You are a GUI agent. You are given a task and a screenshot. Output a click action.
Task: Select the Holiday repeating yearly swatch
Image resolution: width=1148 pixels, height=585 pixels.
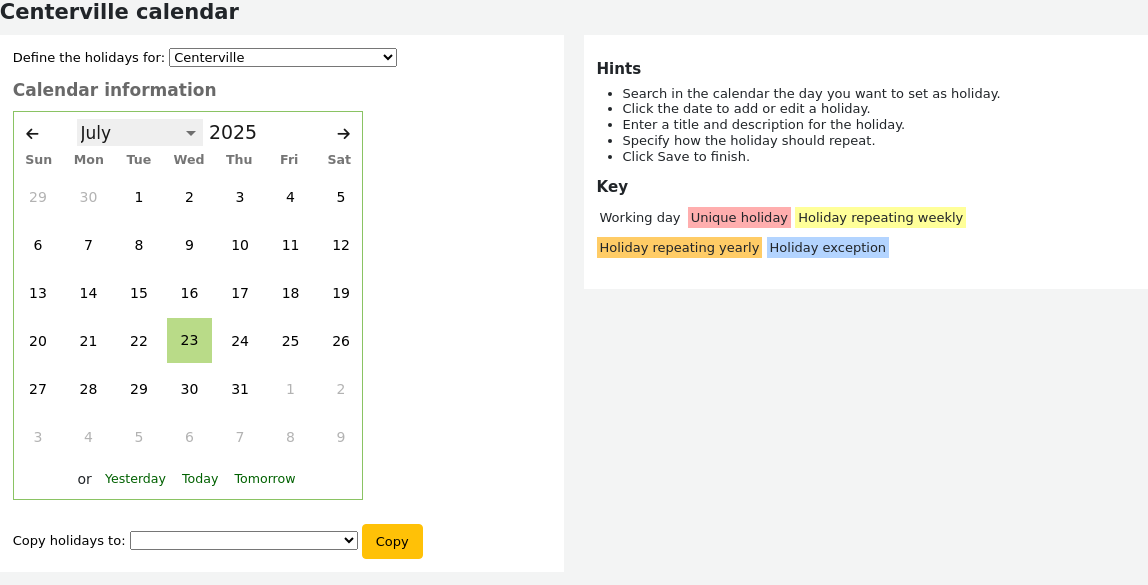point(679,247)
